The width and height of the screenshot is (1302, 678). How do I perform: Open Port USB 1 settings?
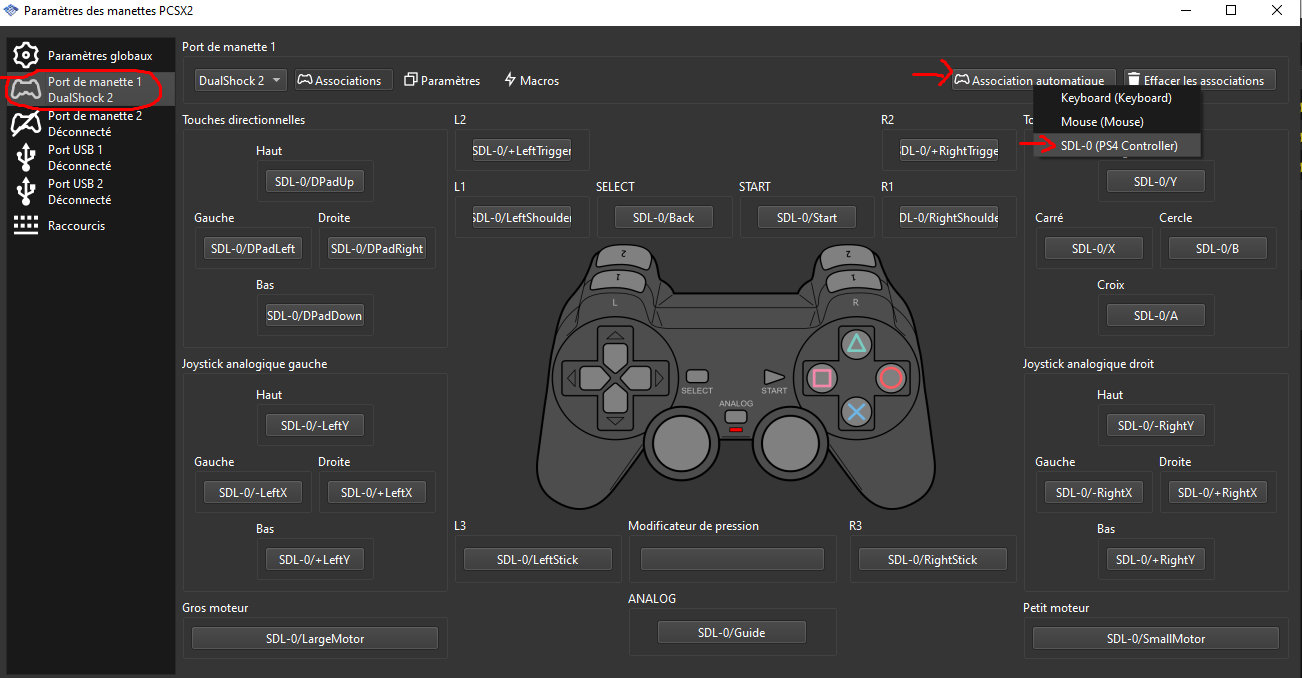pyautogui.click(x=91, y=157)
